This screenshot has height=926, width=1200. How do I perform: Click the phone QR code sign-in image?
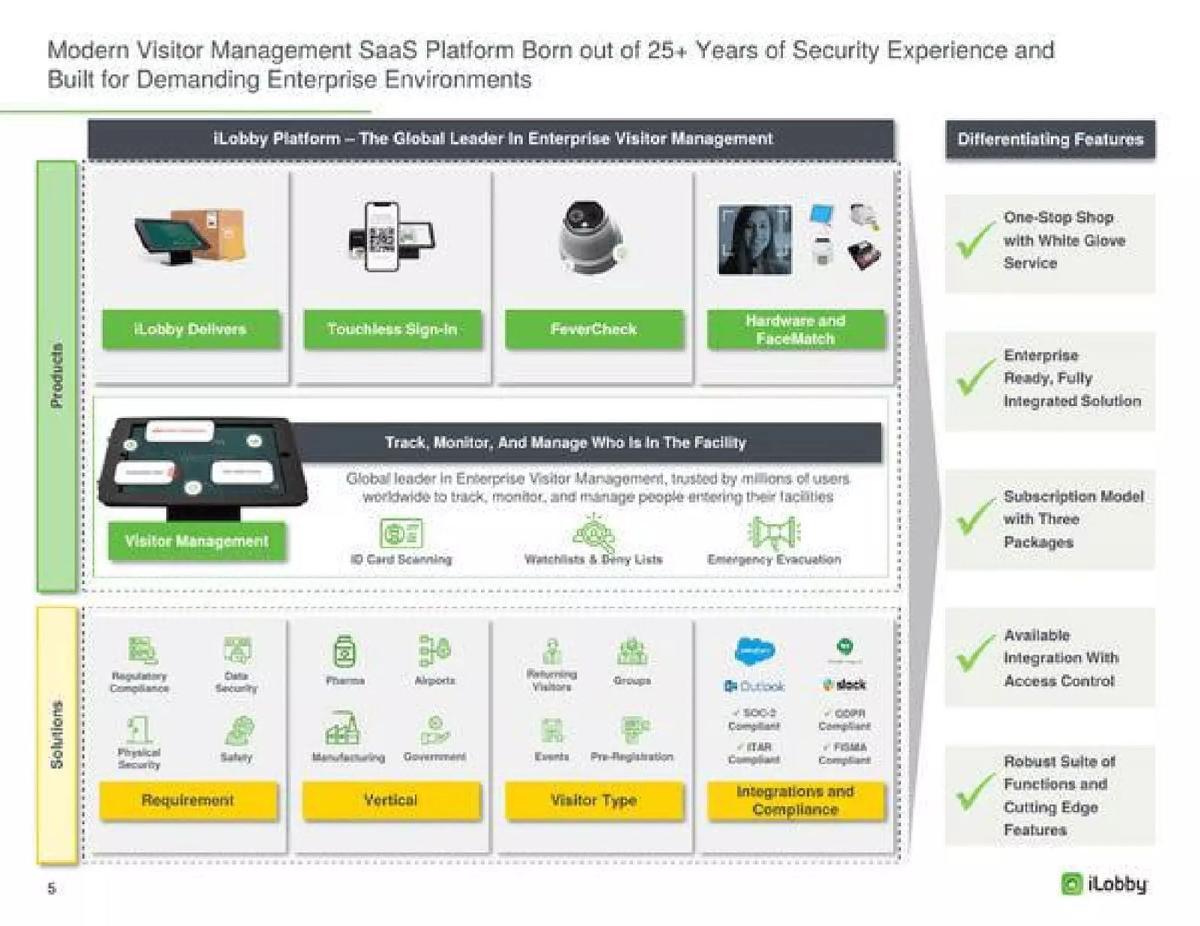pos(392,237)
